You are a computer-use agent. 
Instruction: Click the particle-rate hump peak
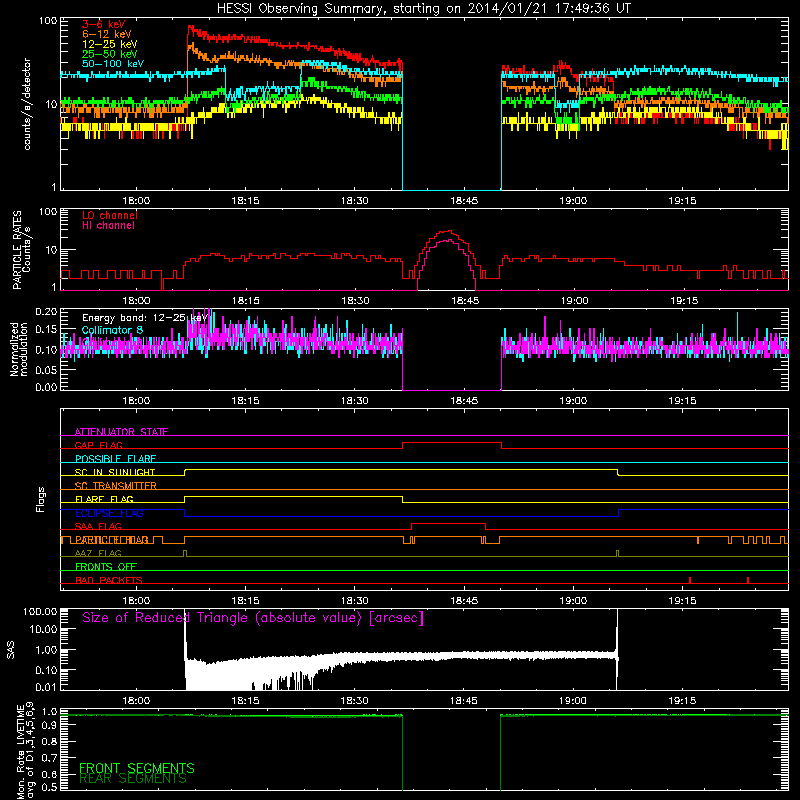(447, 232)
